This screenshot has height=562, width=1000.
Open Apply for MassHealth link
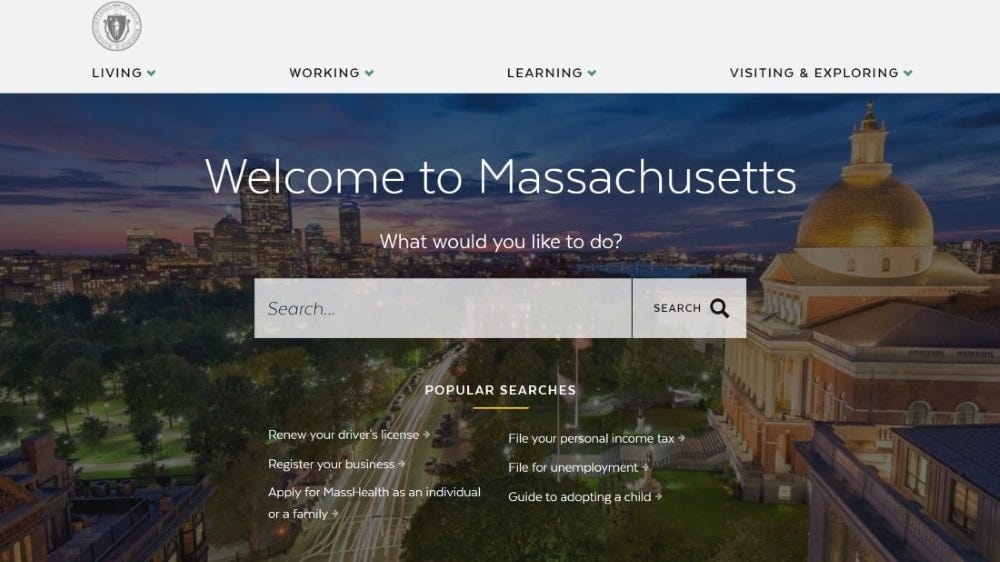pyautogui.click(x=374, y=503)
